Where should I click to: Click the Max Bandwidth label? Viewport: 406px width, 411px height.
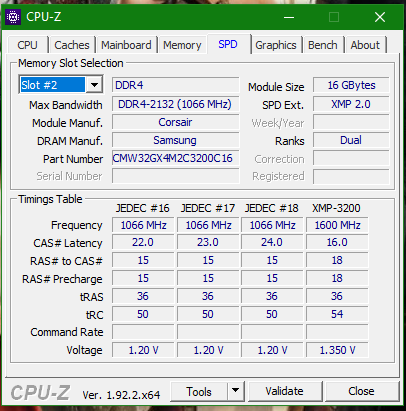tap(66, 105)
